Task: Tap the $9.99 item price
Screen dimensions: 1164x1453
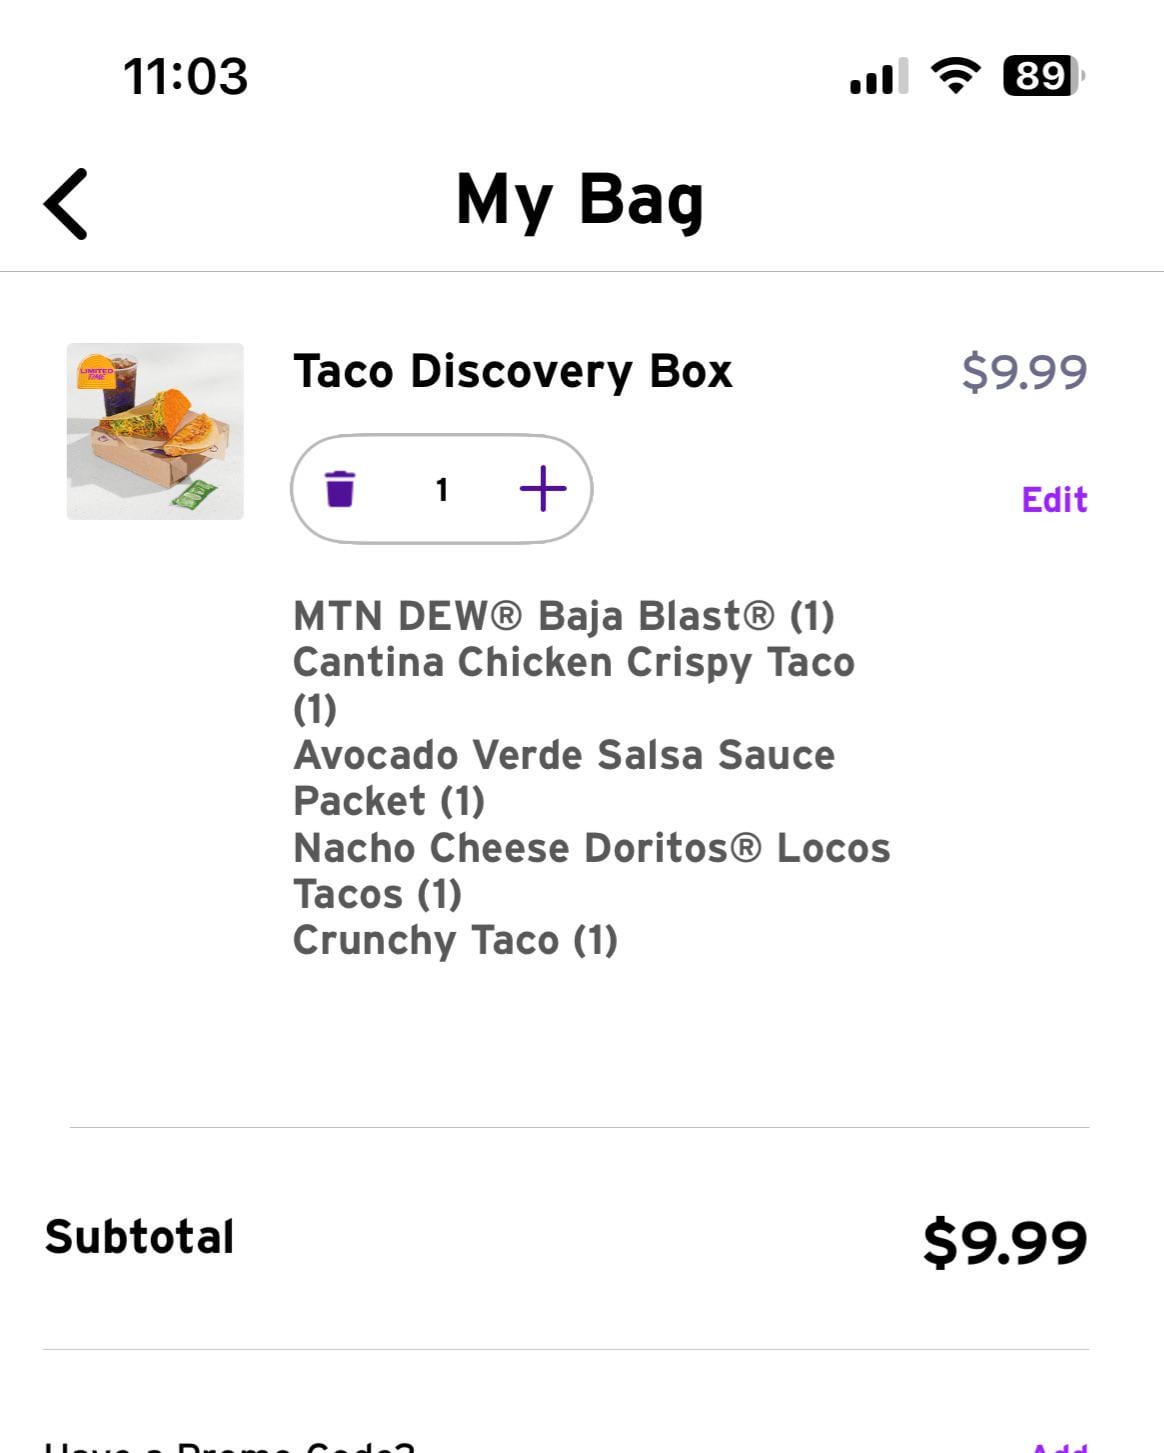Action: (1023, 372)
